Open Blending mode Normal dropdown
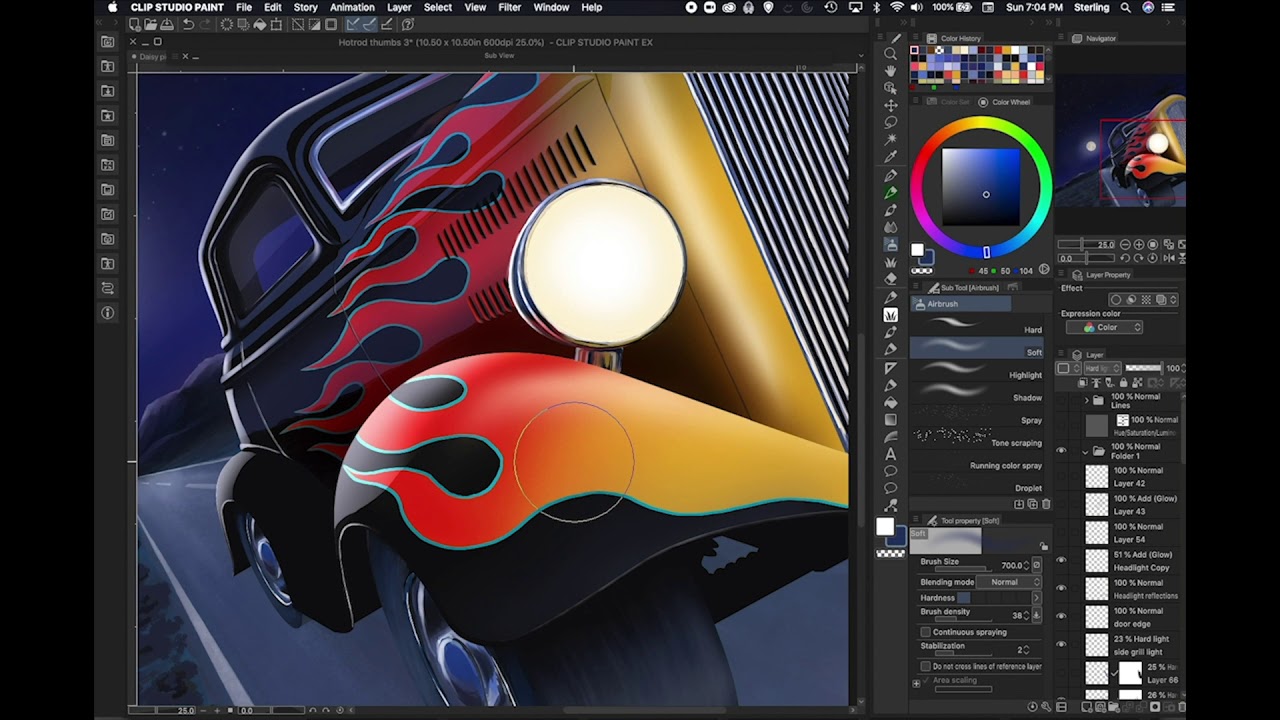Screen dimensions: 1280x720 (1008, 582)
